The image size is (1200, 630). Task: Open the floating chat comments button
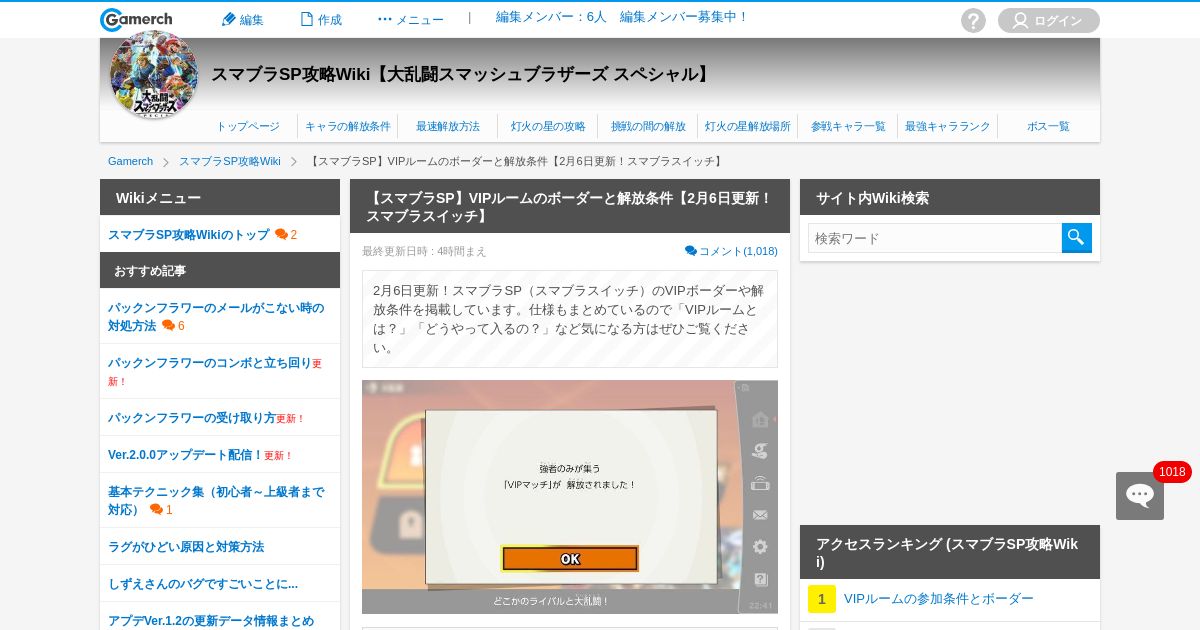pos(1140,496)
